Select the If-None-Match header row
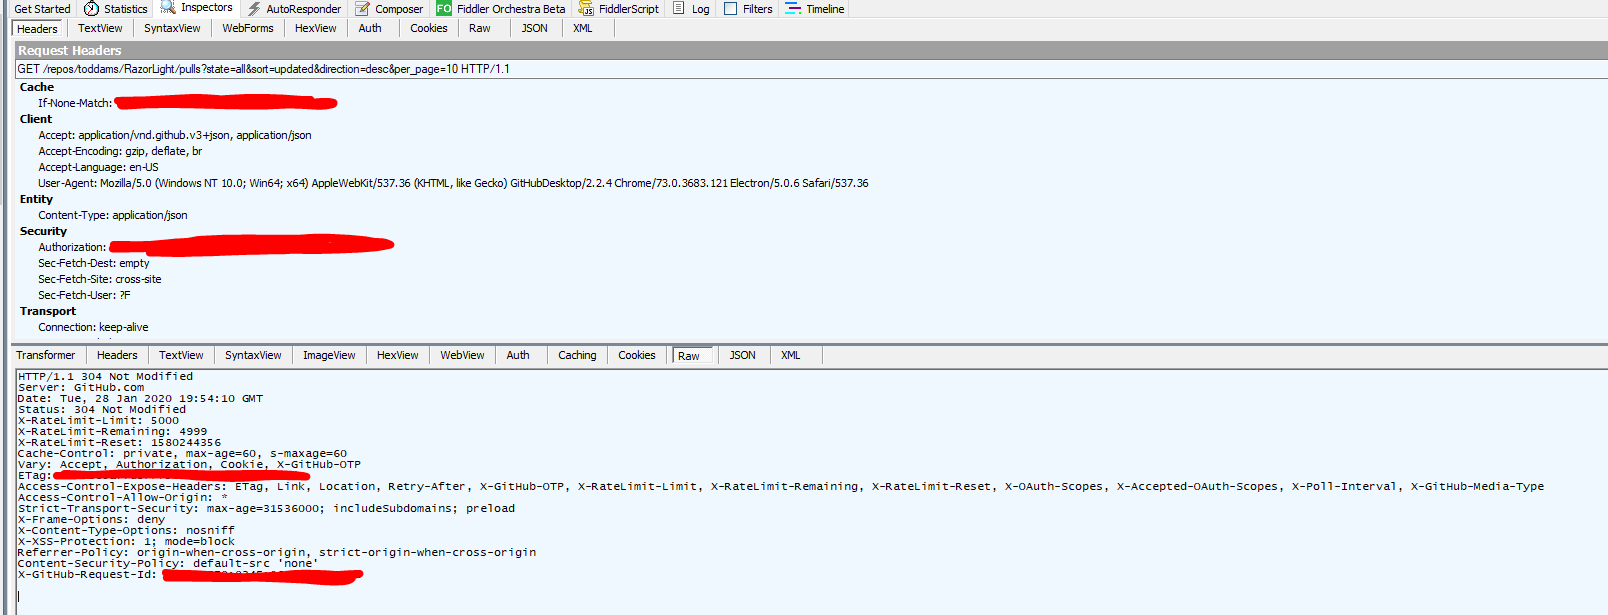Viewport: 1608px width, 615px height. (x=187, y=103)
